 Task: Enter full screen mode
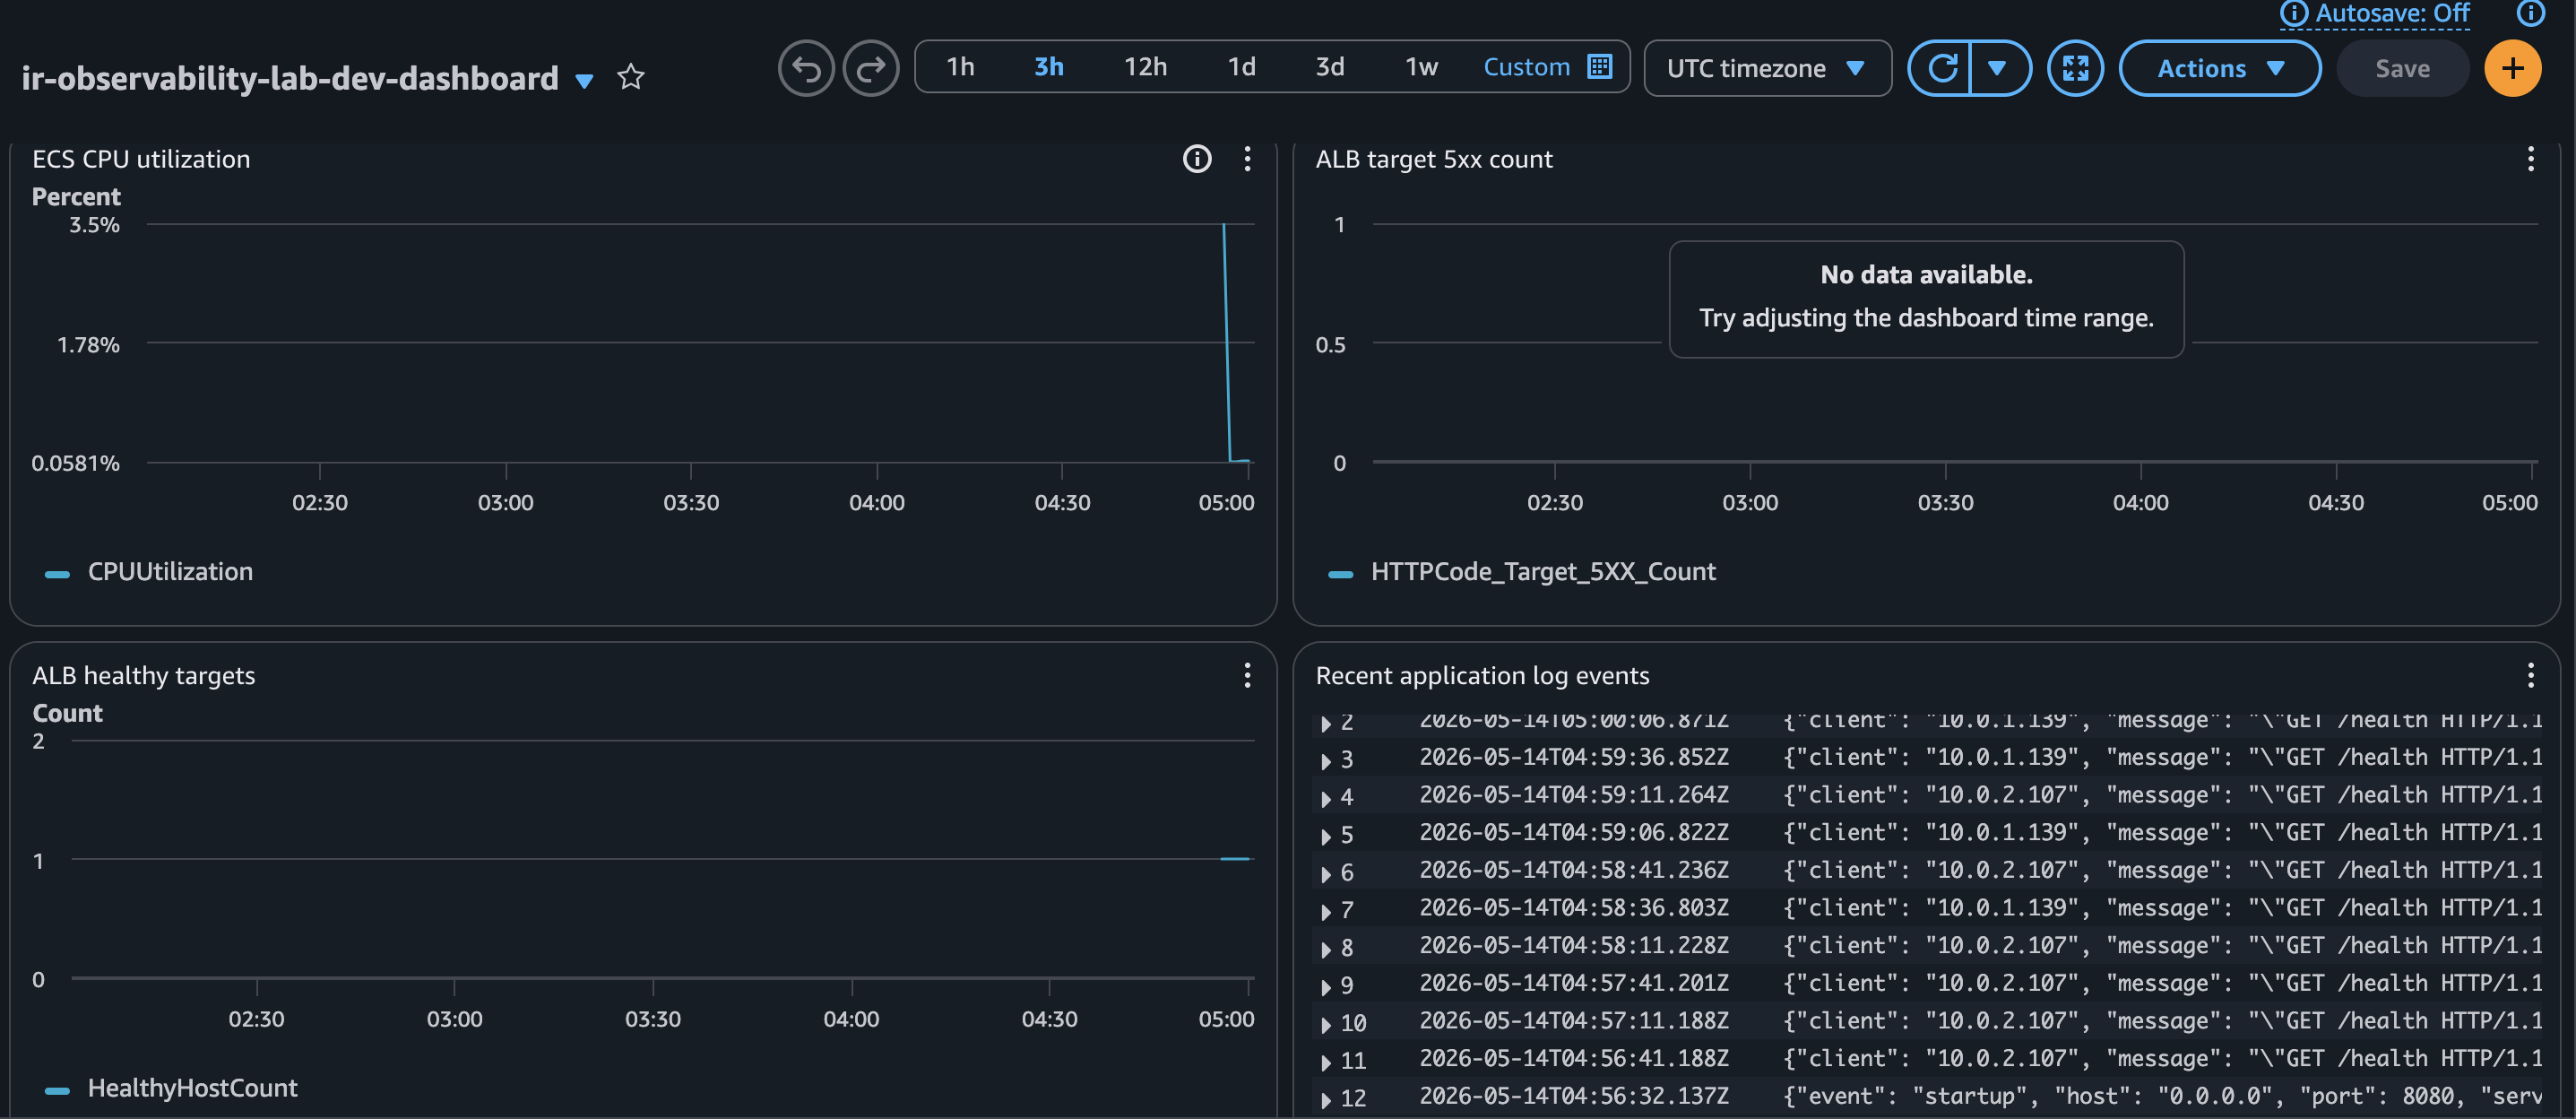tap(2075, 68)
